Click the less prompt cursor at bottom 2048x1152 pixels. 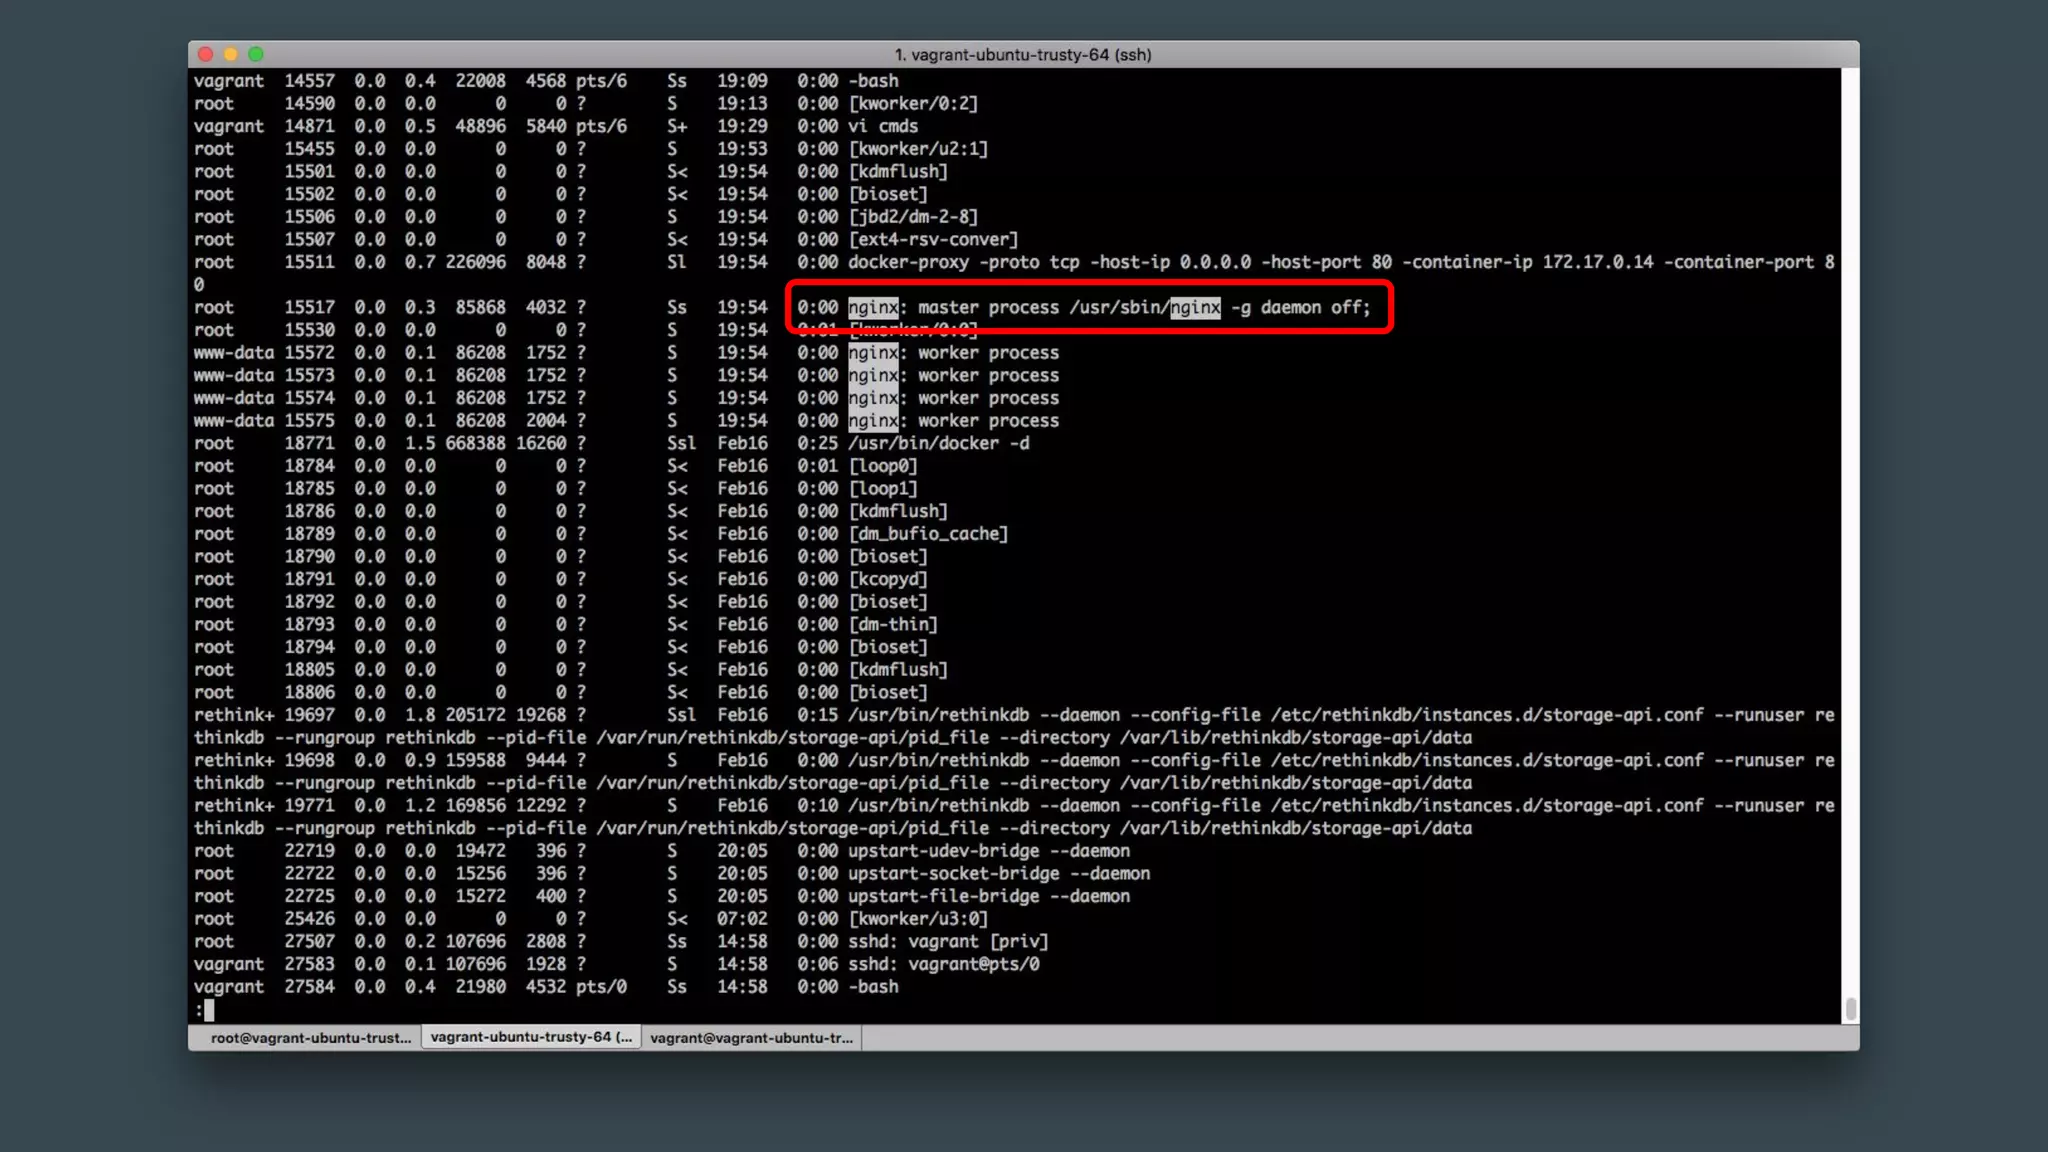coord(209,1010)
